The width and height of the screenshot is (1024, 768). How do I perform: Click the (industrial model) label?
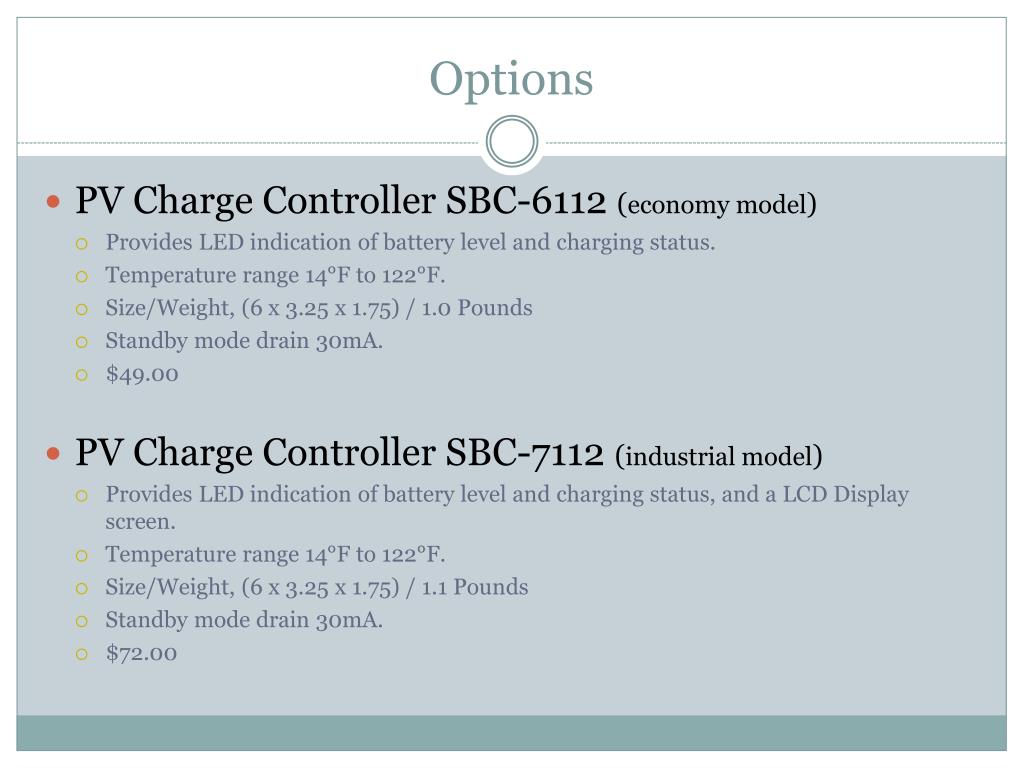pyautogui.click(x=718, y=456)
